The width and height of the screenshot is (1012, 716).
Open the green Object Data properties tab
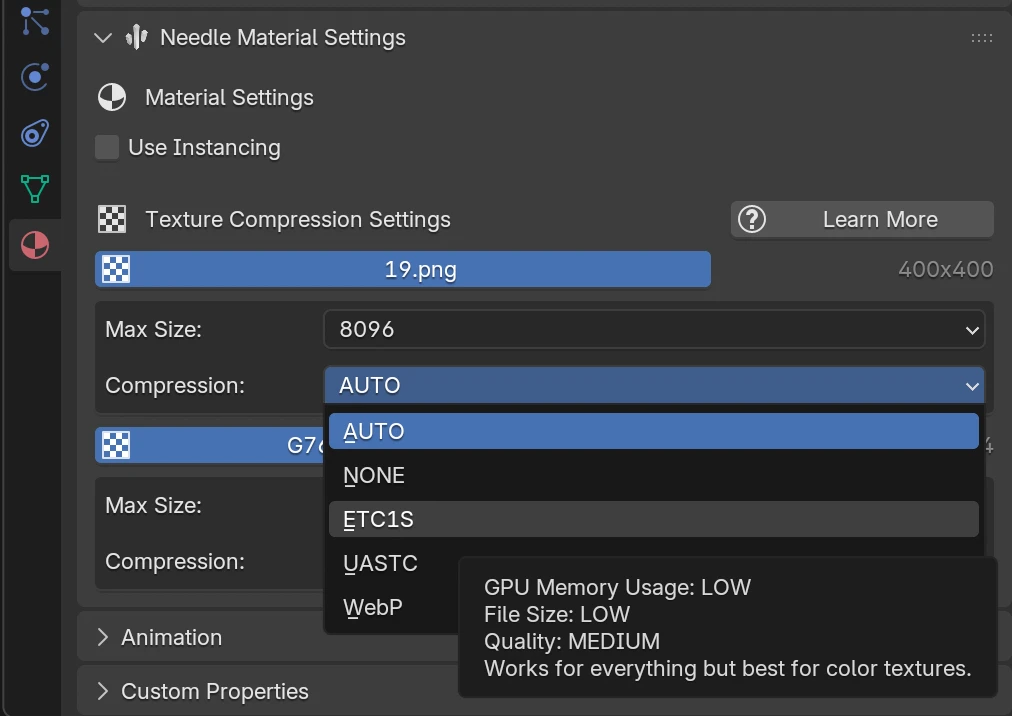tap(35, 189)
